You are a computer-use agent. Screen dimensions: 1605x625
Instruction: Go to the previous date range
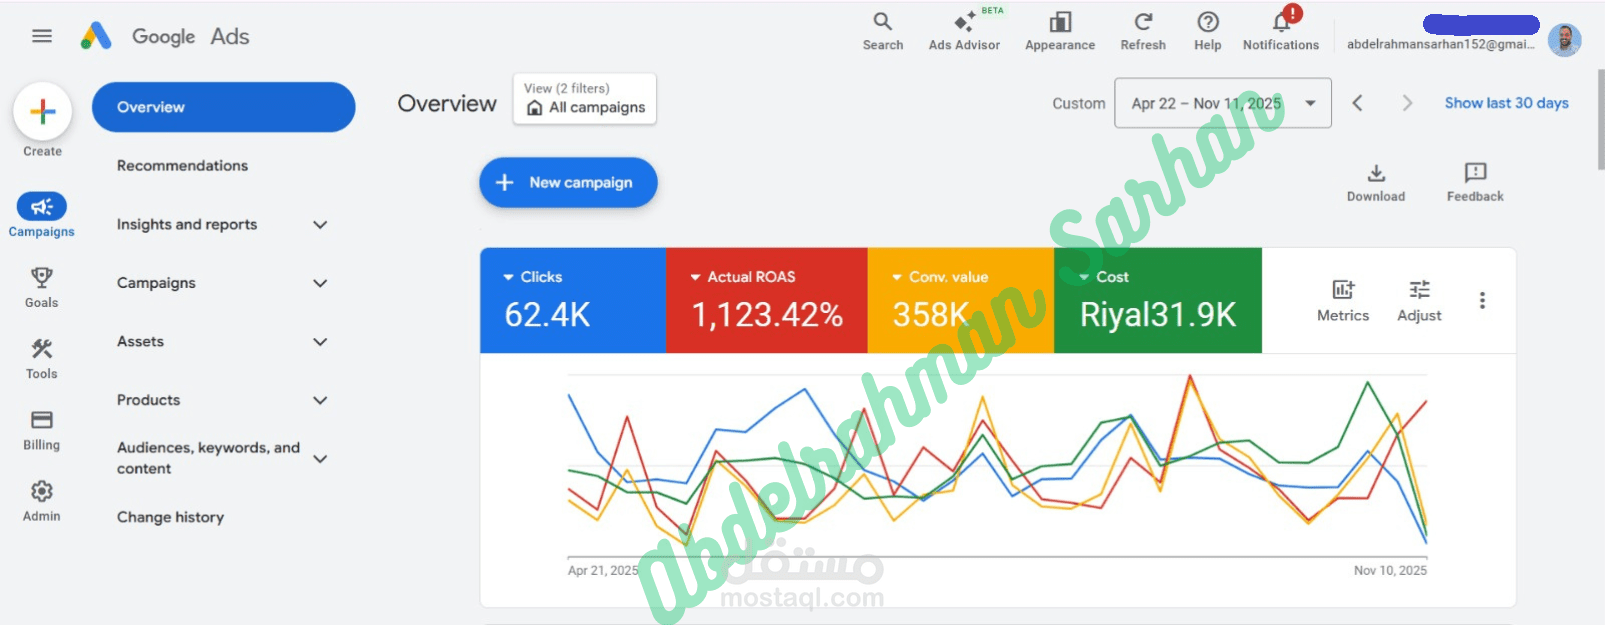coord(1357,103)
